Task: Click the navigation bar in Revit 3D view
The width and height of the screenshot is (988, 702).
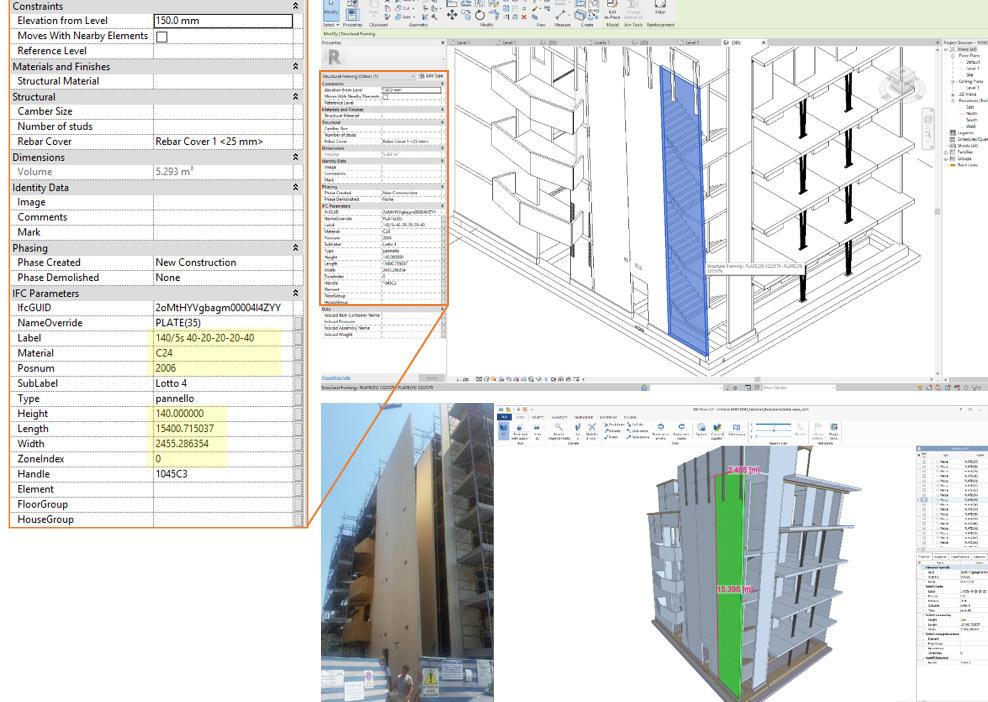Action: 928,129
